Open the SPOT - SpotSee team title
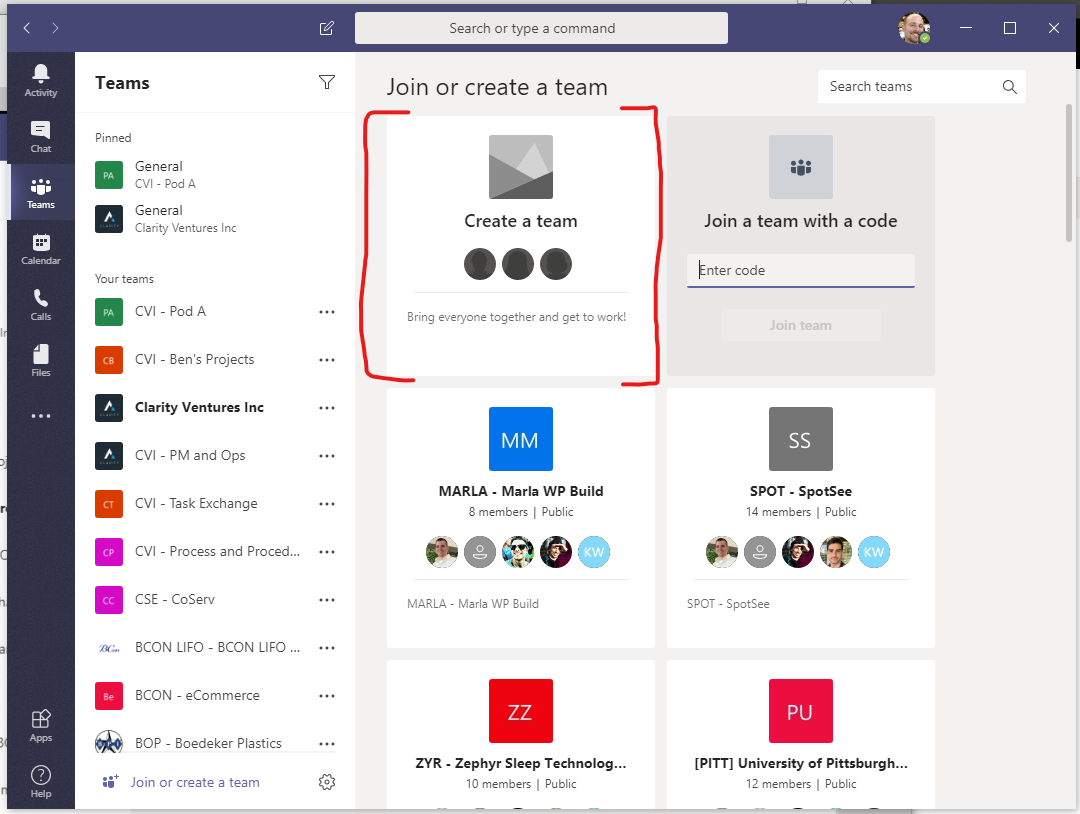The width and height of the screenshot is (1080, 814). click(800, 491)
